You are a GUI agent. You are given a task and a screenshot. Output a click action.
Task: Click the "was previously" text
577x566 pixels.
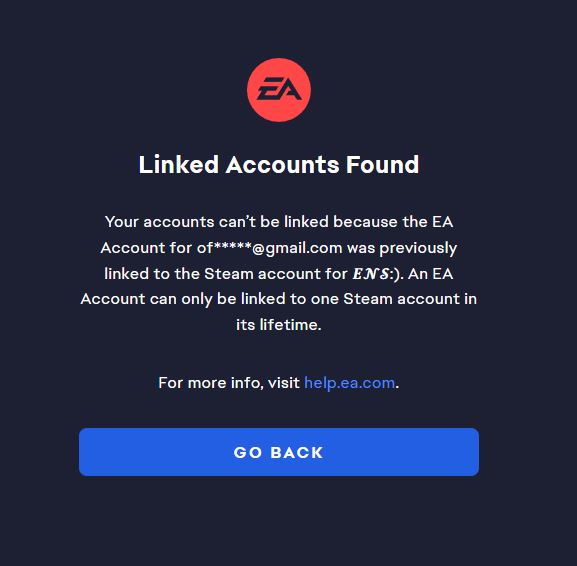[401, 249]
